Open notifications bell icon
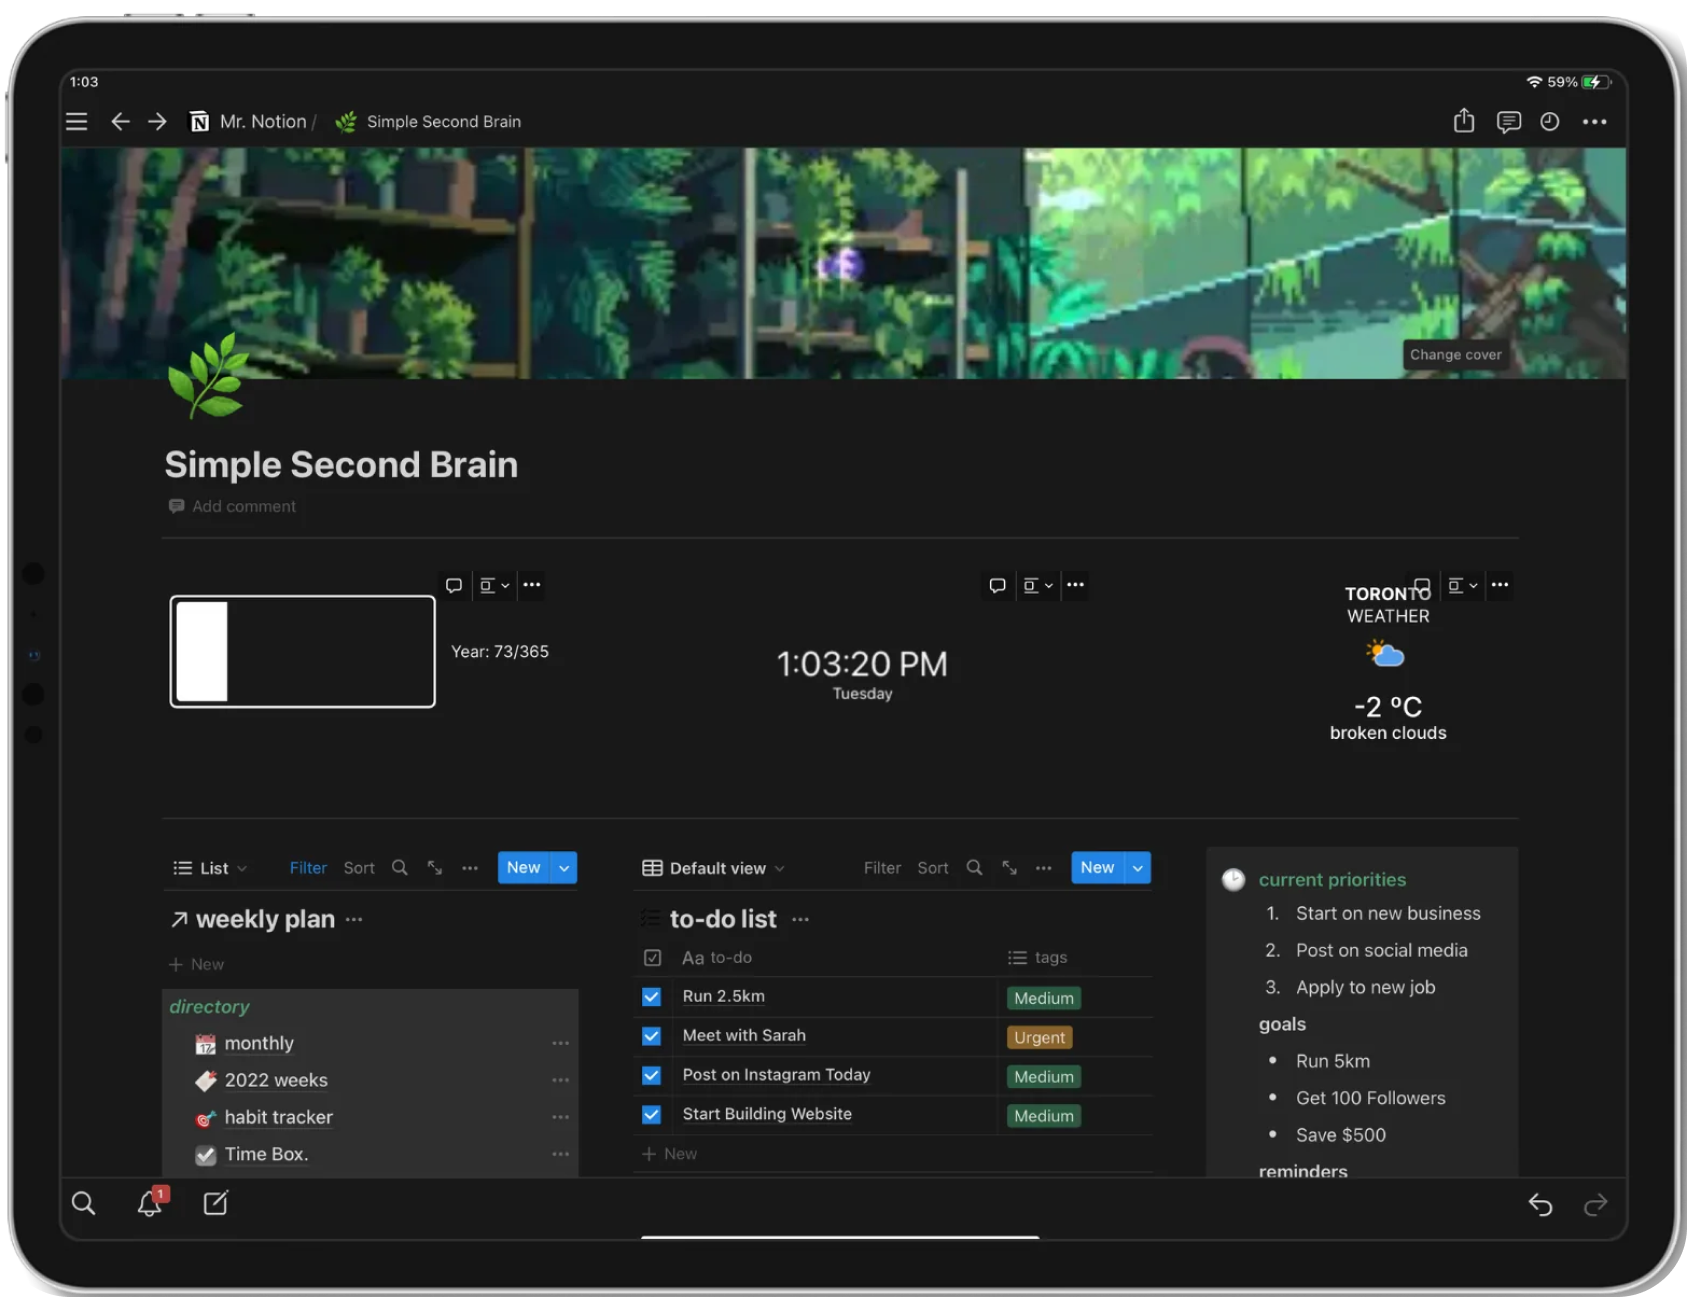The image size is (1687, 1297). point(150,1203)
